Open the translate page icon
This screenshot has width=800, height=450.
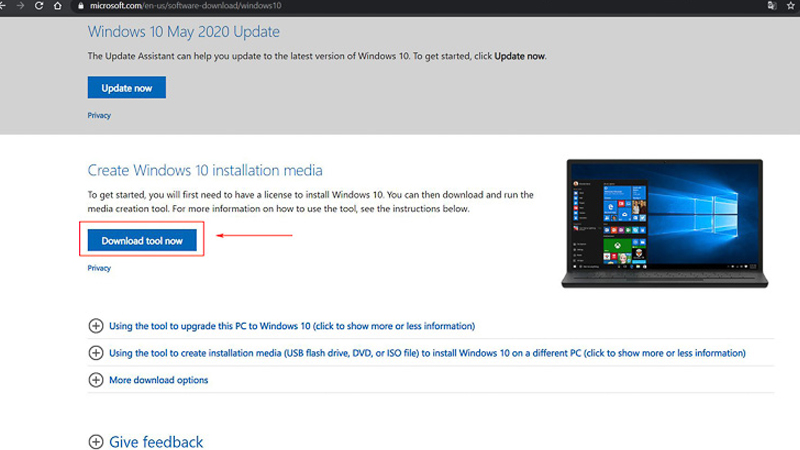click(x=771, y=6)
